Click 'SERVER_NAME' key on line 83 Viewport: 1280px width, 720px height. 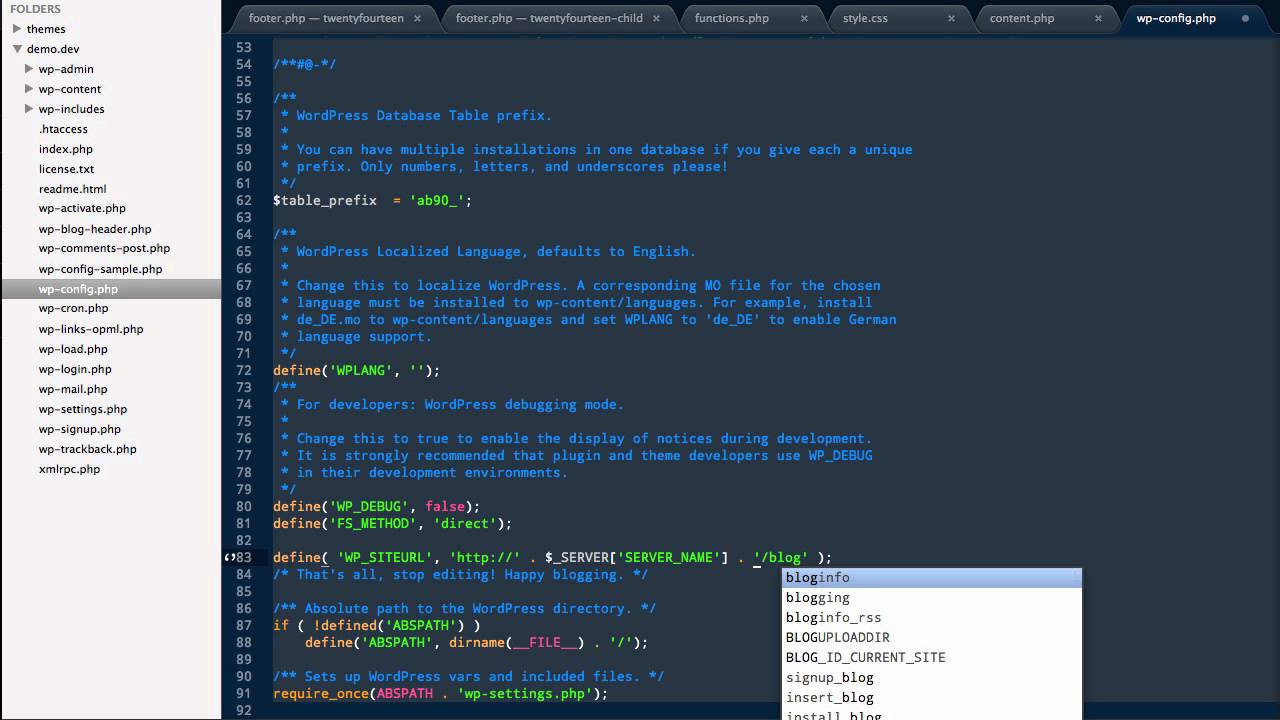[x=669, y=557]
